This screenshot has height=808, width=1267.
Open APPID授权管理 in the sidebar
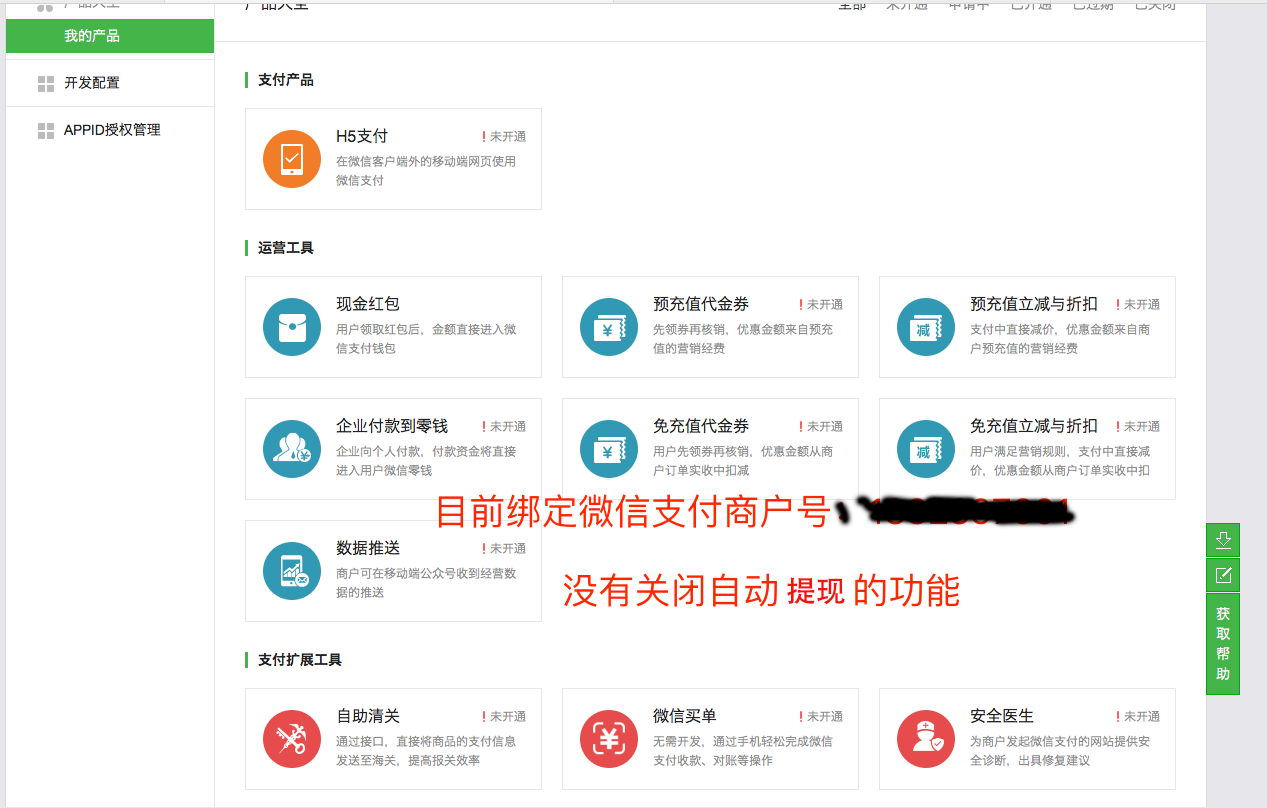tap(110, 130)
